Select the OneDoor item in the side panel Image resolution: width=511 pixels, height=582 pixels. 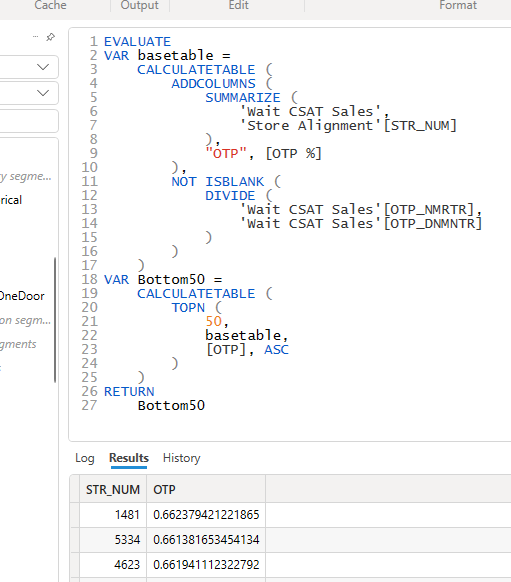pos(22,296)
